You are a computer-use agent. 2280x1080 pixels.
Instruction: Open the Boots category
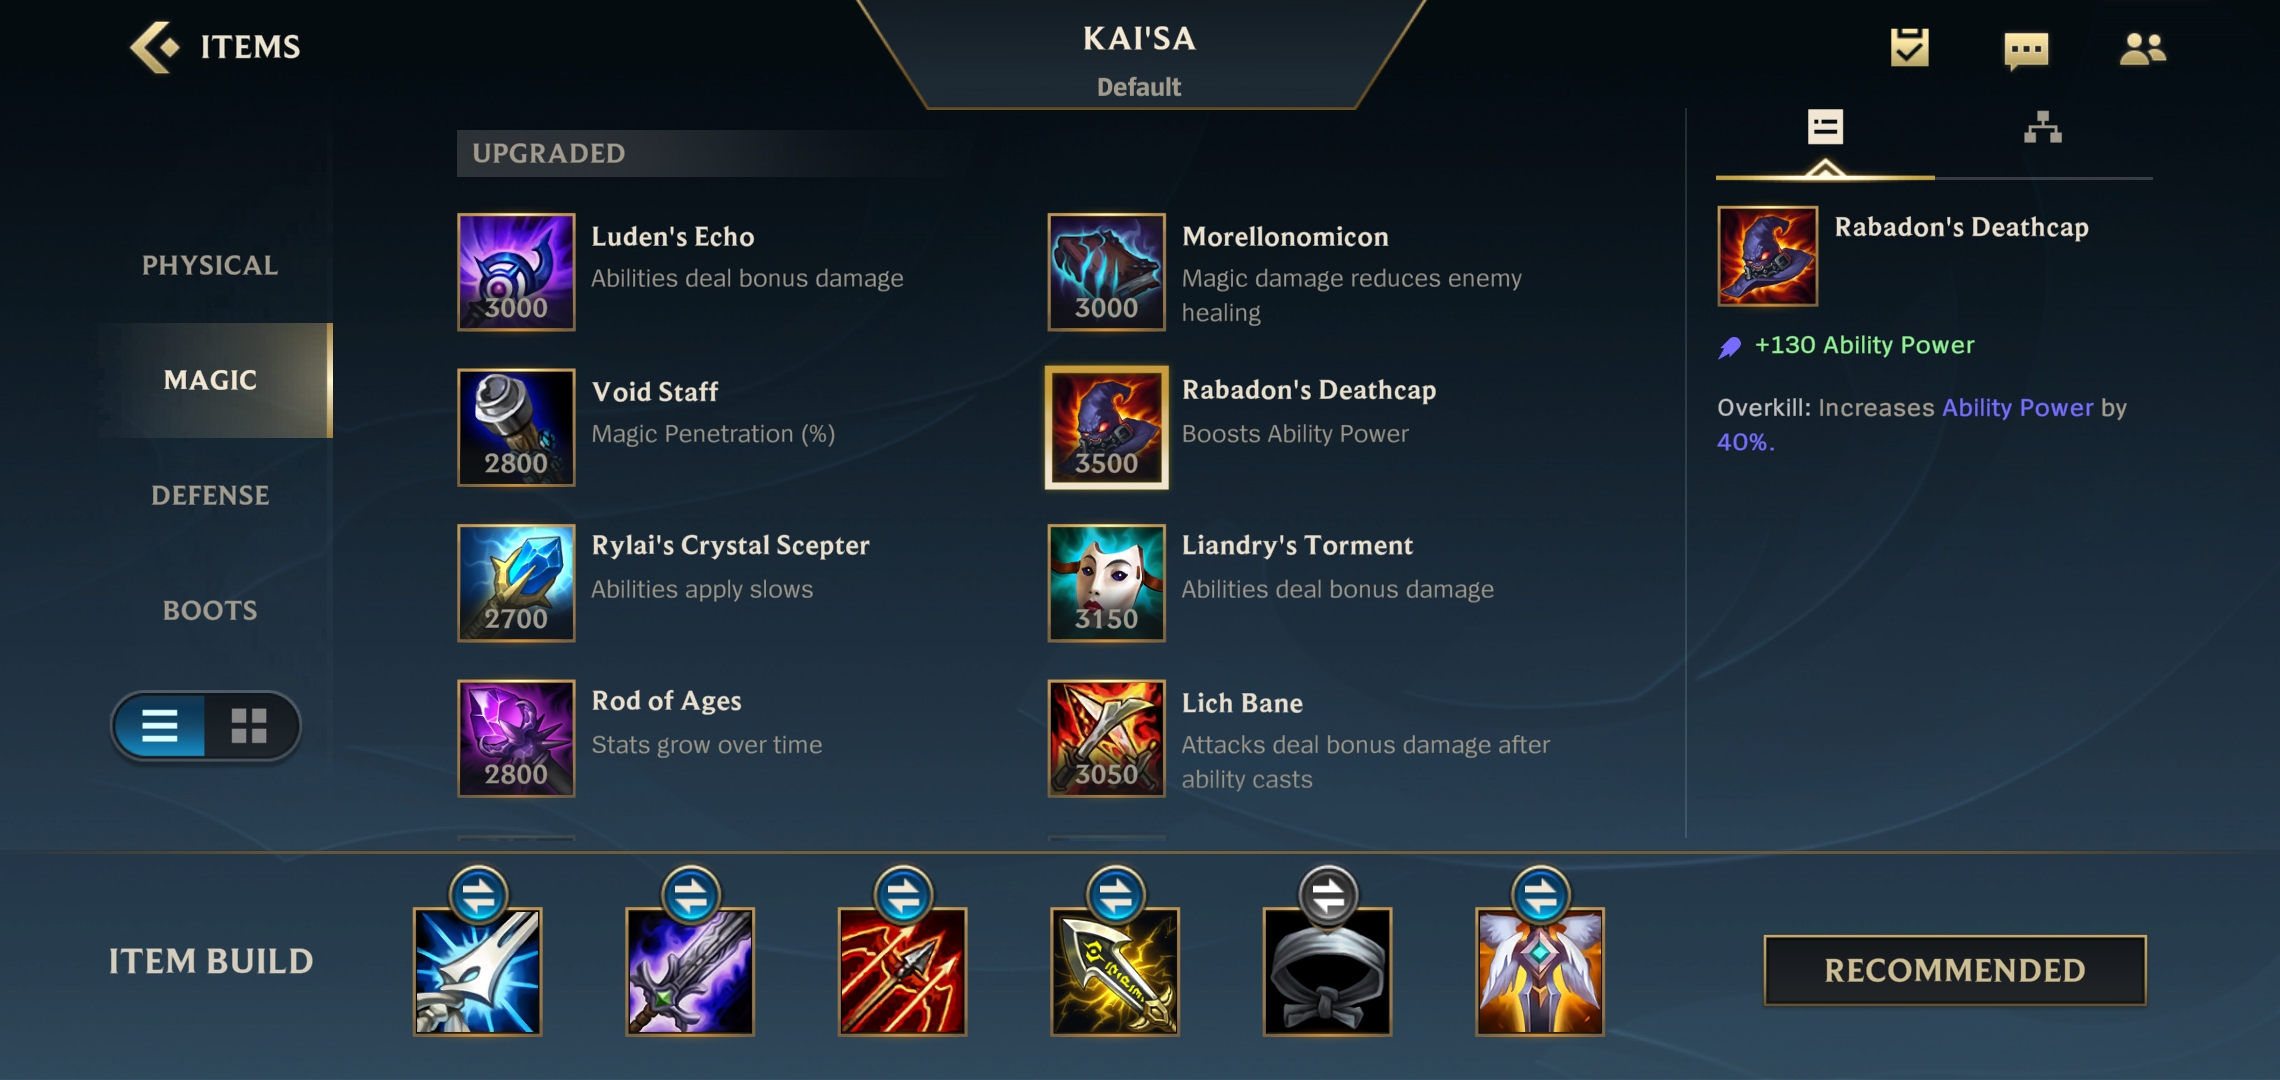210,610
